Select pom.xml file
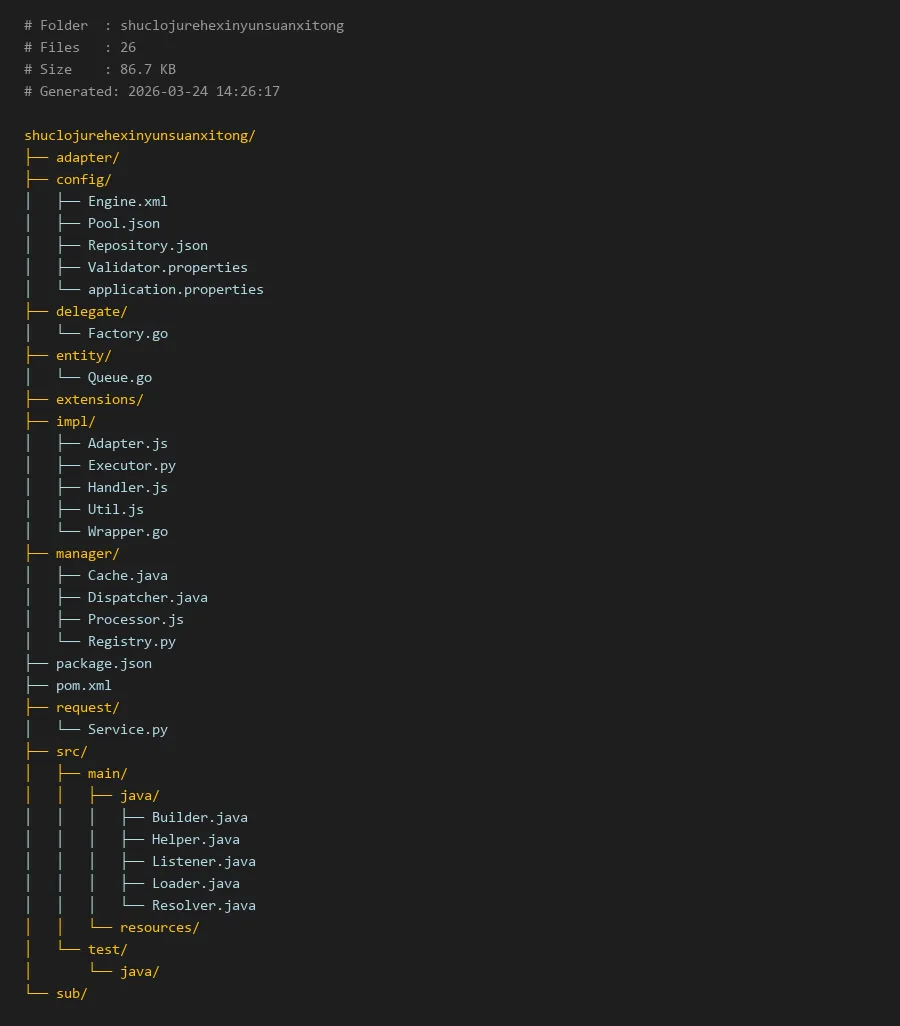Screen dimensions: 900x1026 point(84,685)
